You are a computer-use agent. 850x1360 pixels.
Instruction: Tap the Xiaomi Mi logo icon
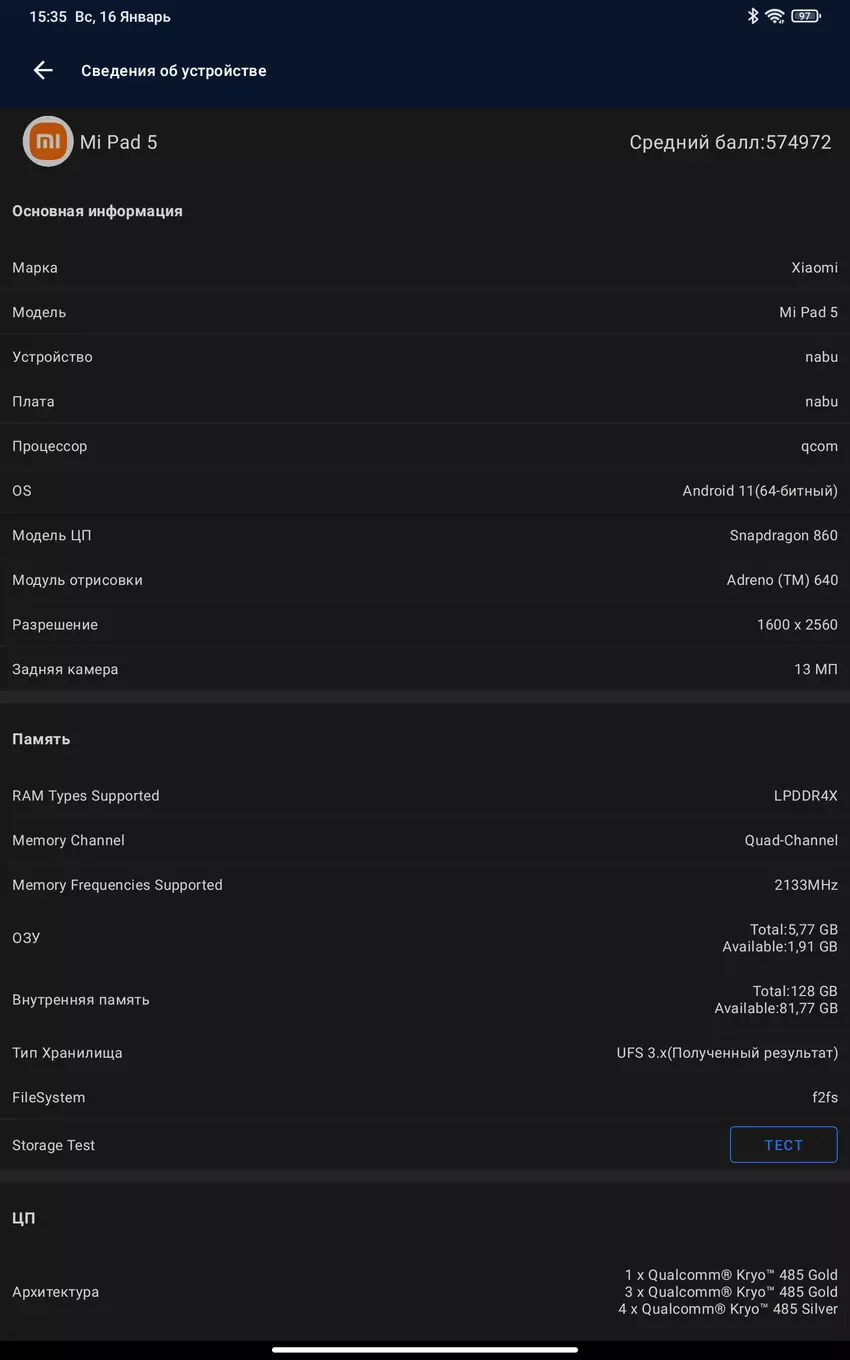pos(48,142)
